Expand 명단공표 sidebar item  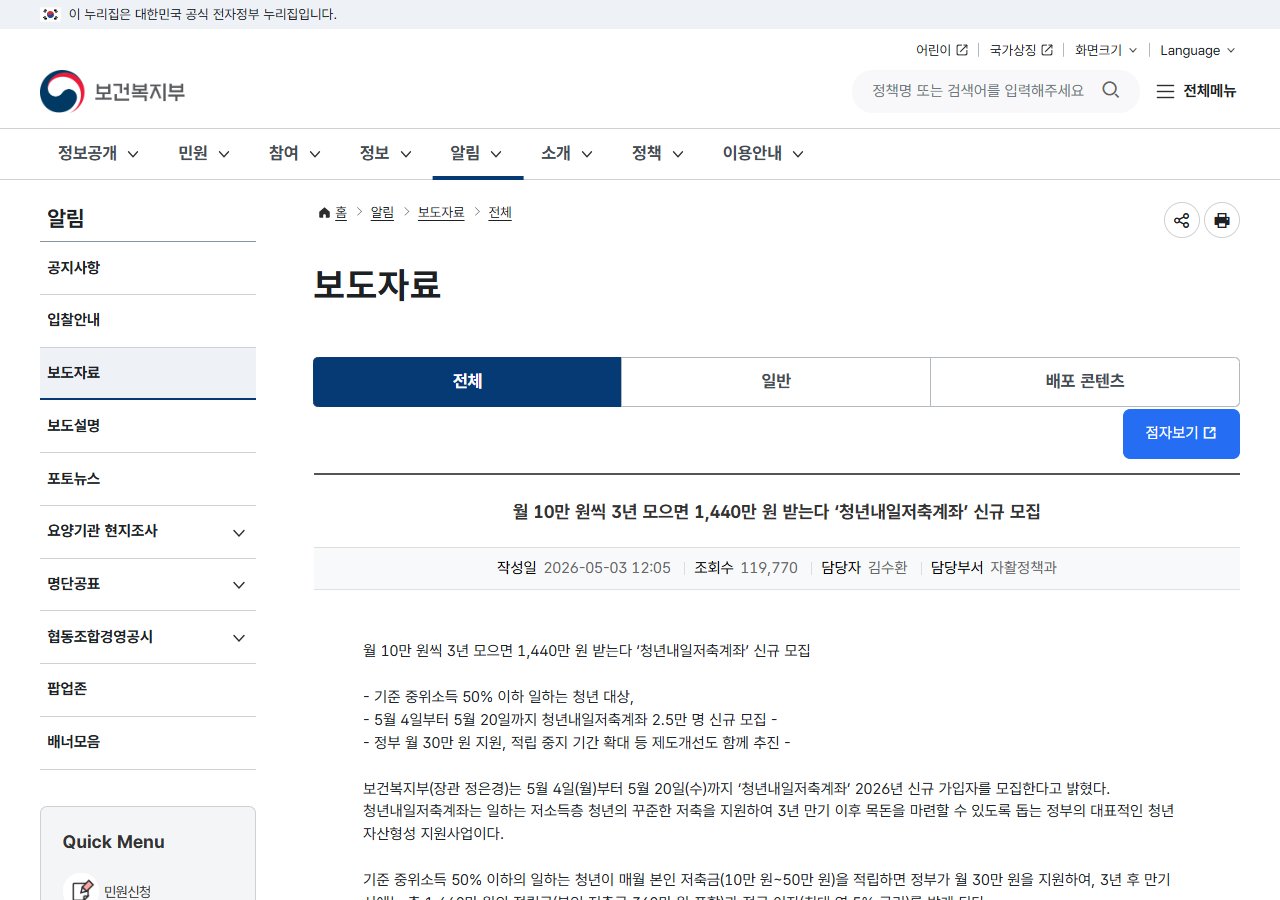pyautogui.click(x=148, y=584)
